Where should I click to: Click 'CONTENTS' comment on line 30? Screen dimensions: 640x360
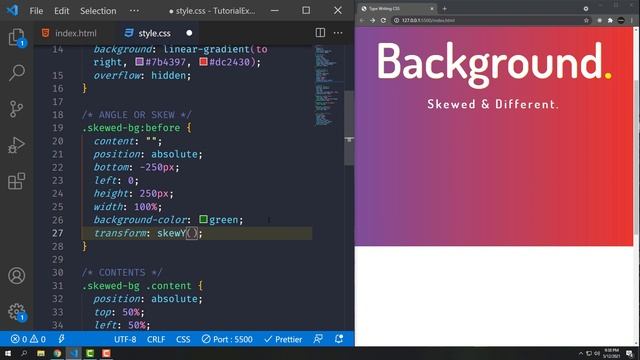click(122, 272)
